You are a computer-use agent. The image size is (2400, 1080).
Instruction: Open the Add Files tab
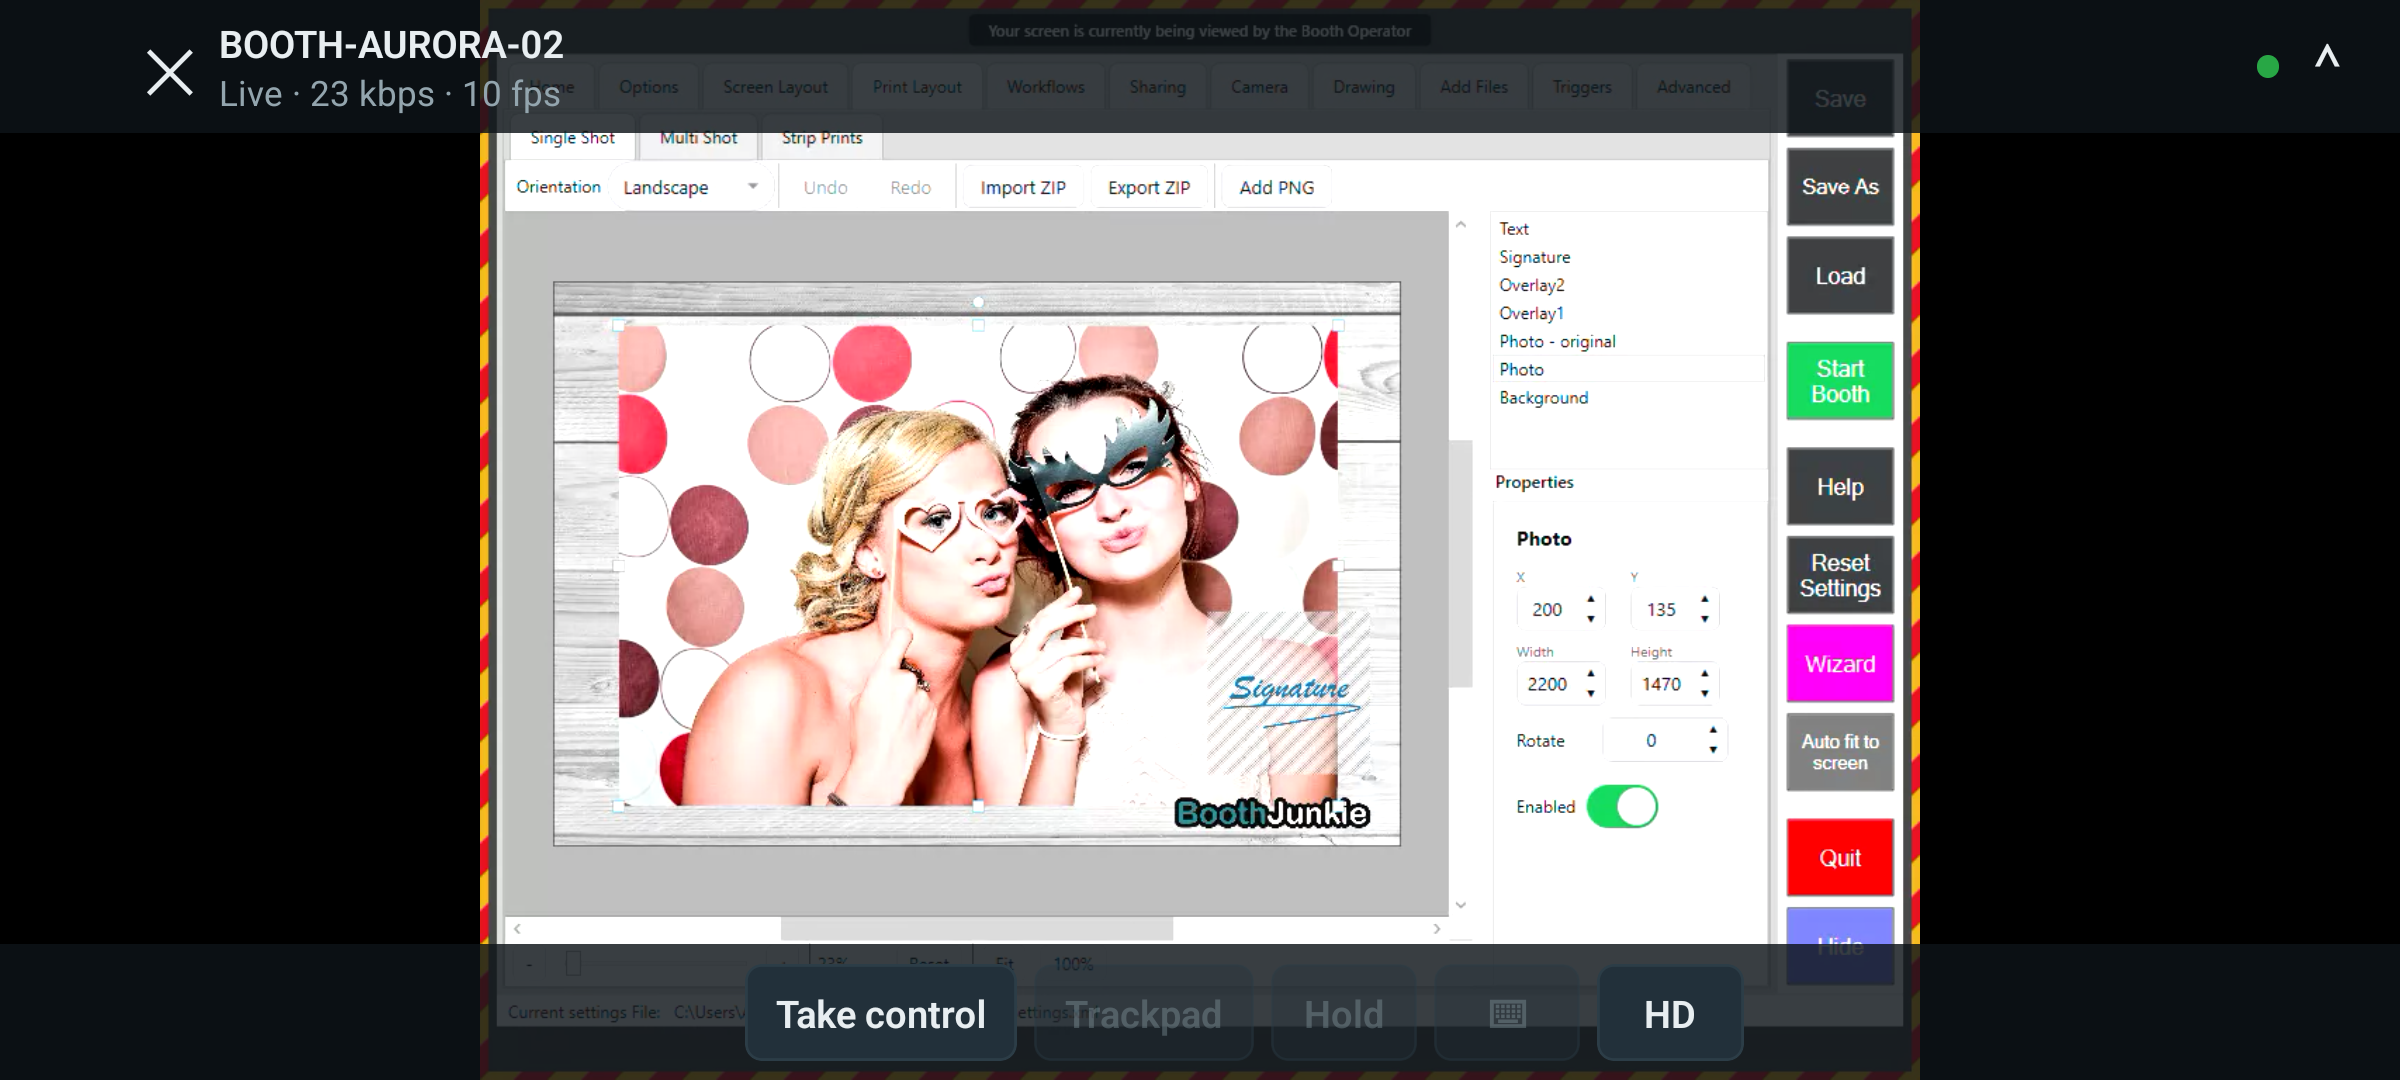(1473, 87)
